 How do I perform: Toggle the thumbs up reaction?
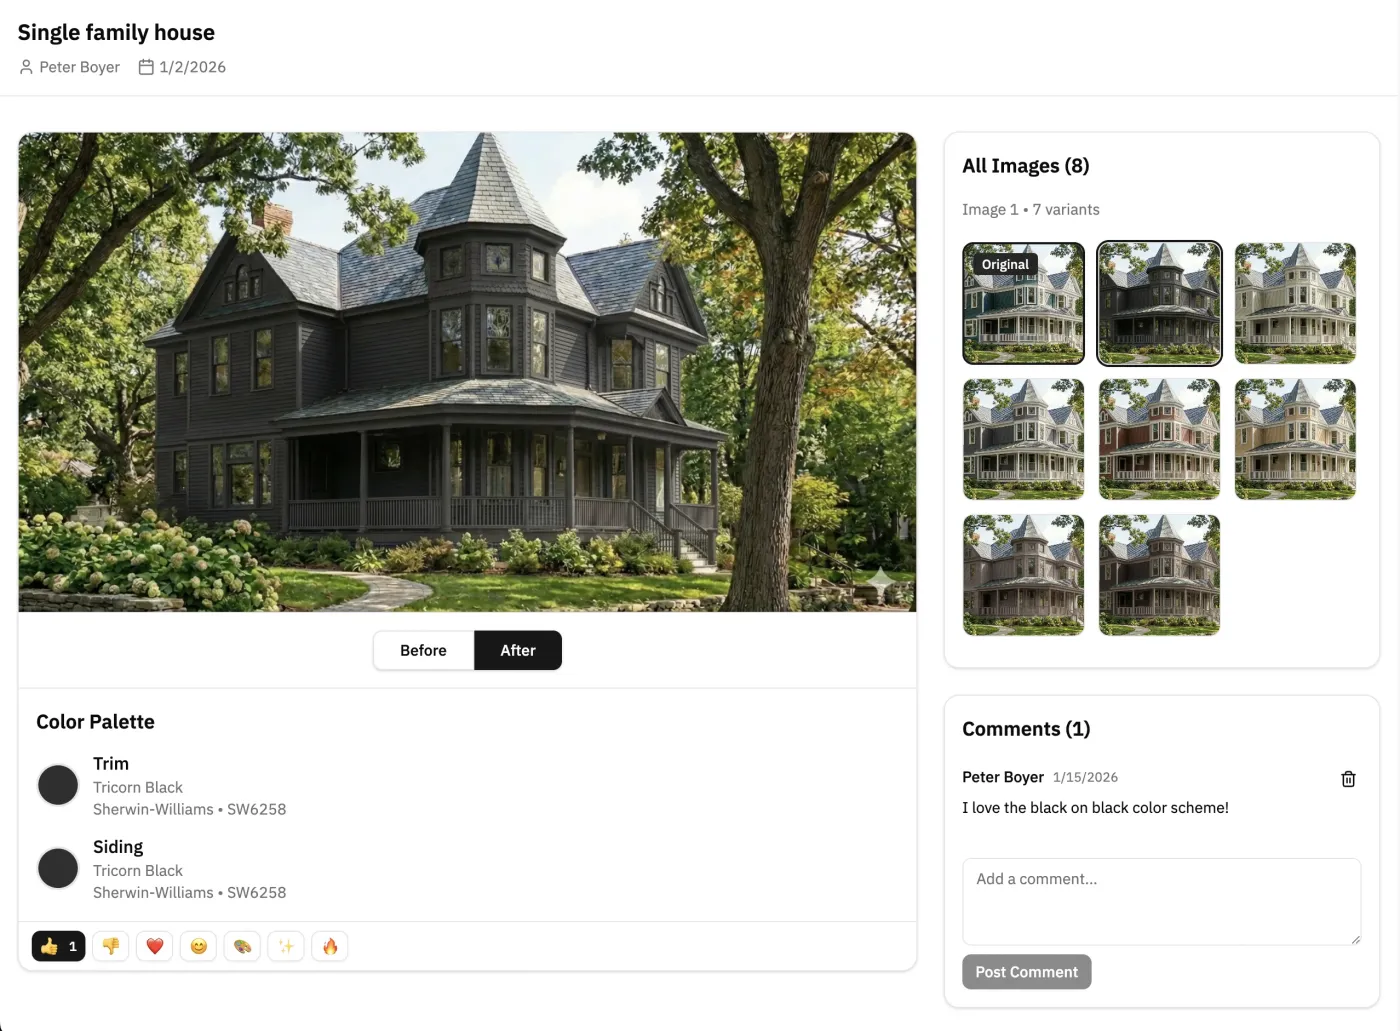click(58, 946)
